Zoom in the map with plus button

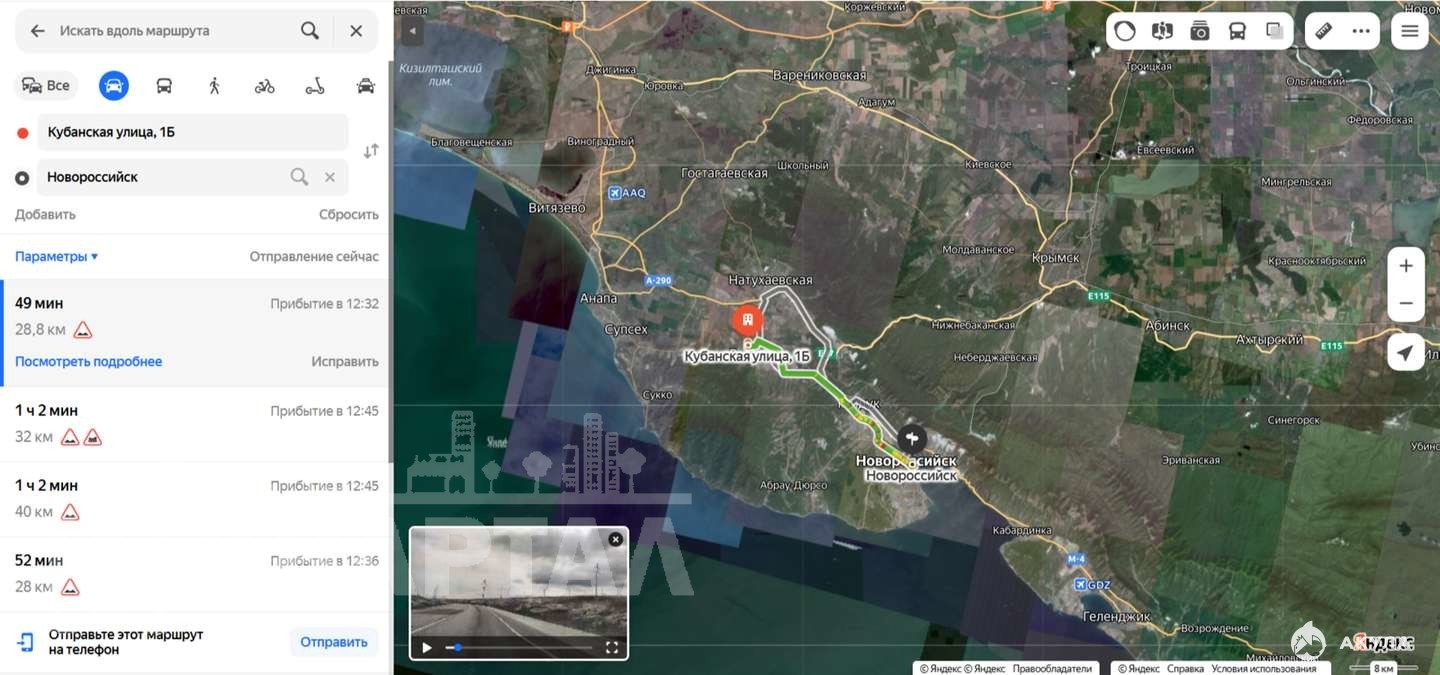[1405, 266]
